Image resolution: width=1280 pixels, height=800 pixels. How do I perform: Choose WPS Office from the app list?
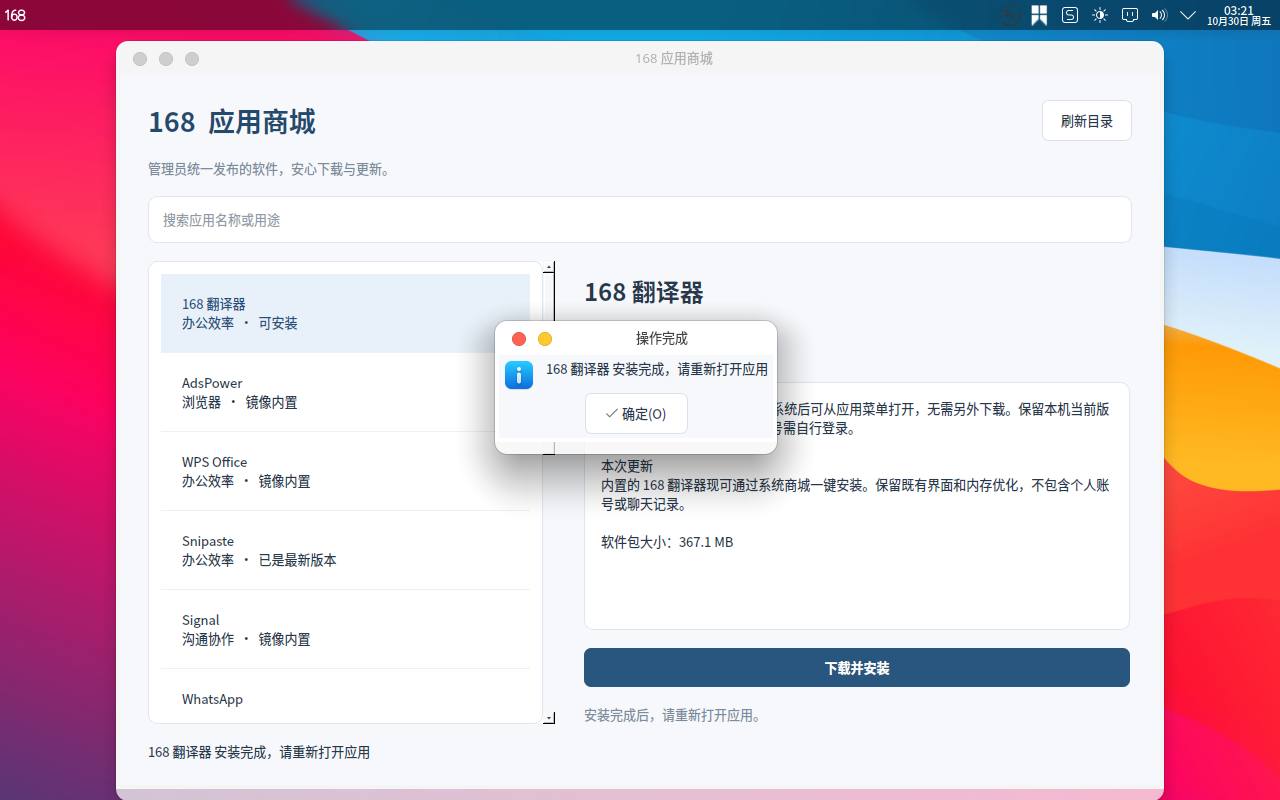(x=345, y=471)
